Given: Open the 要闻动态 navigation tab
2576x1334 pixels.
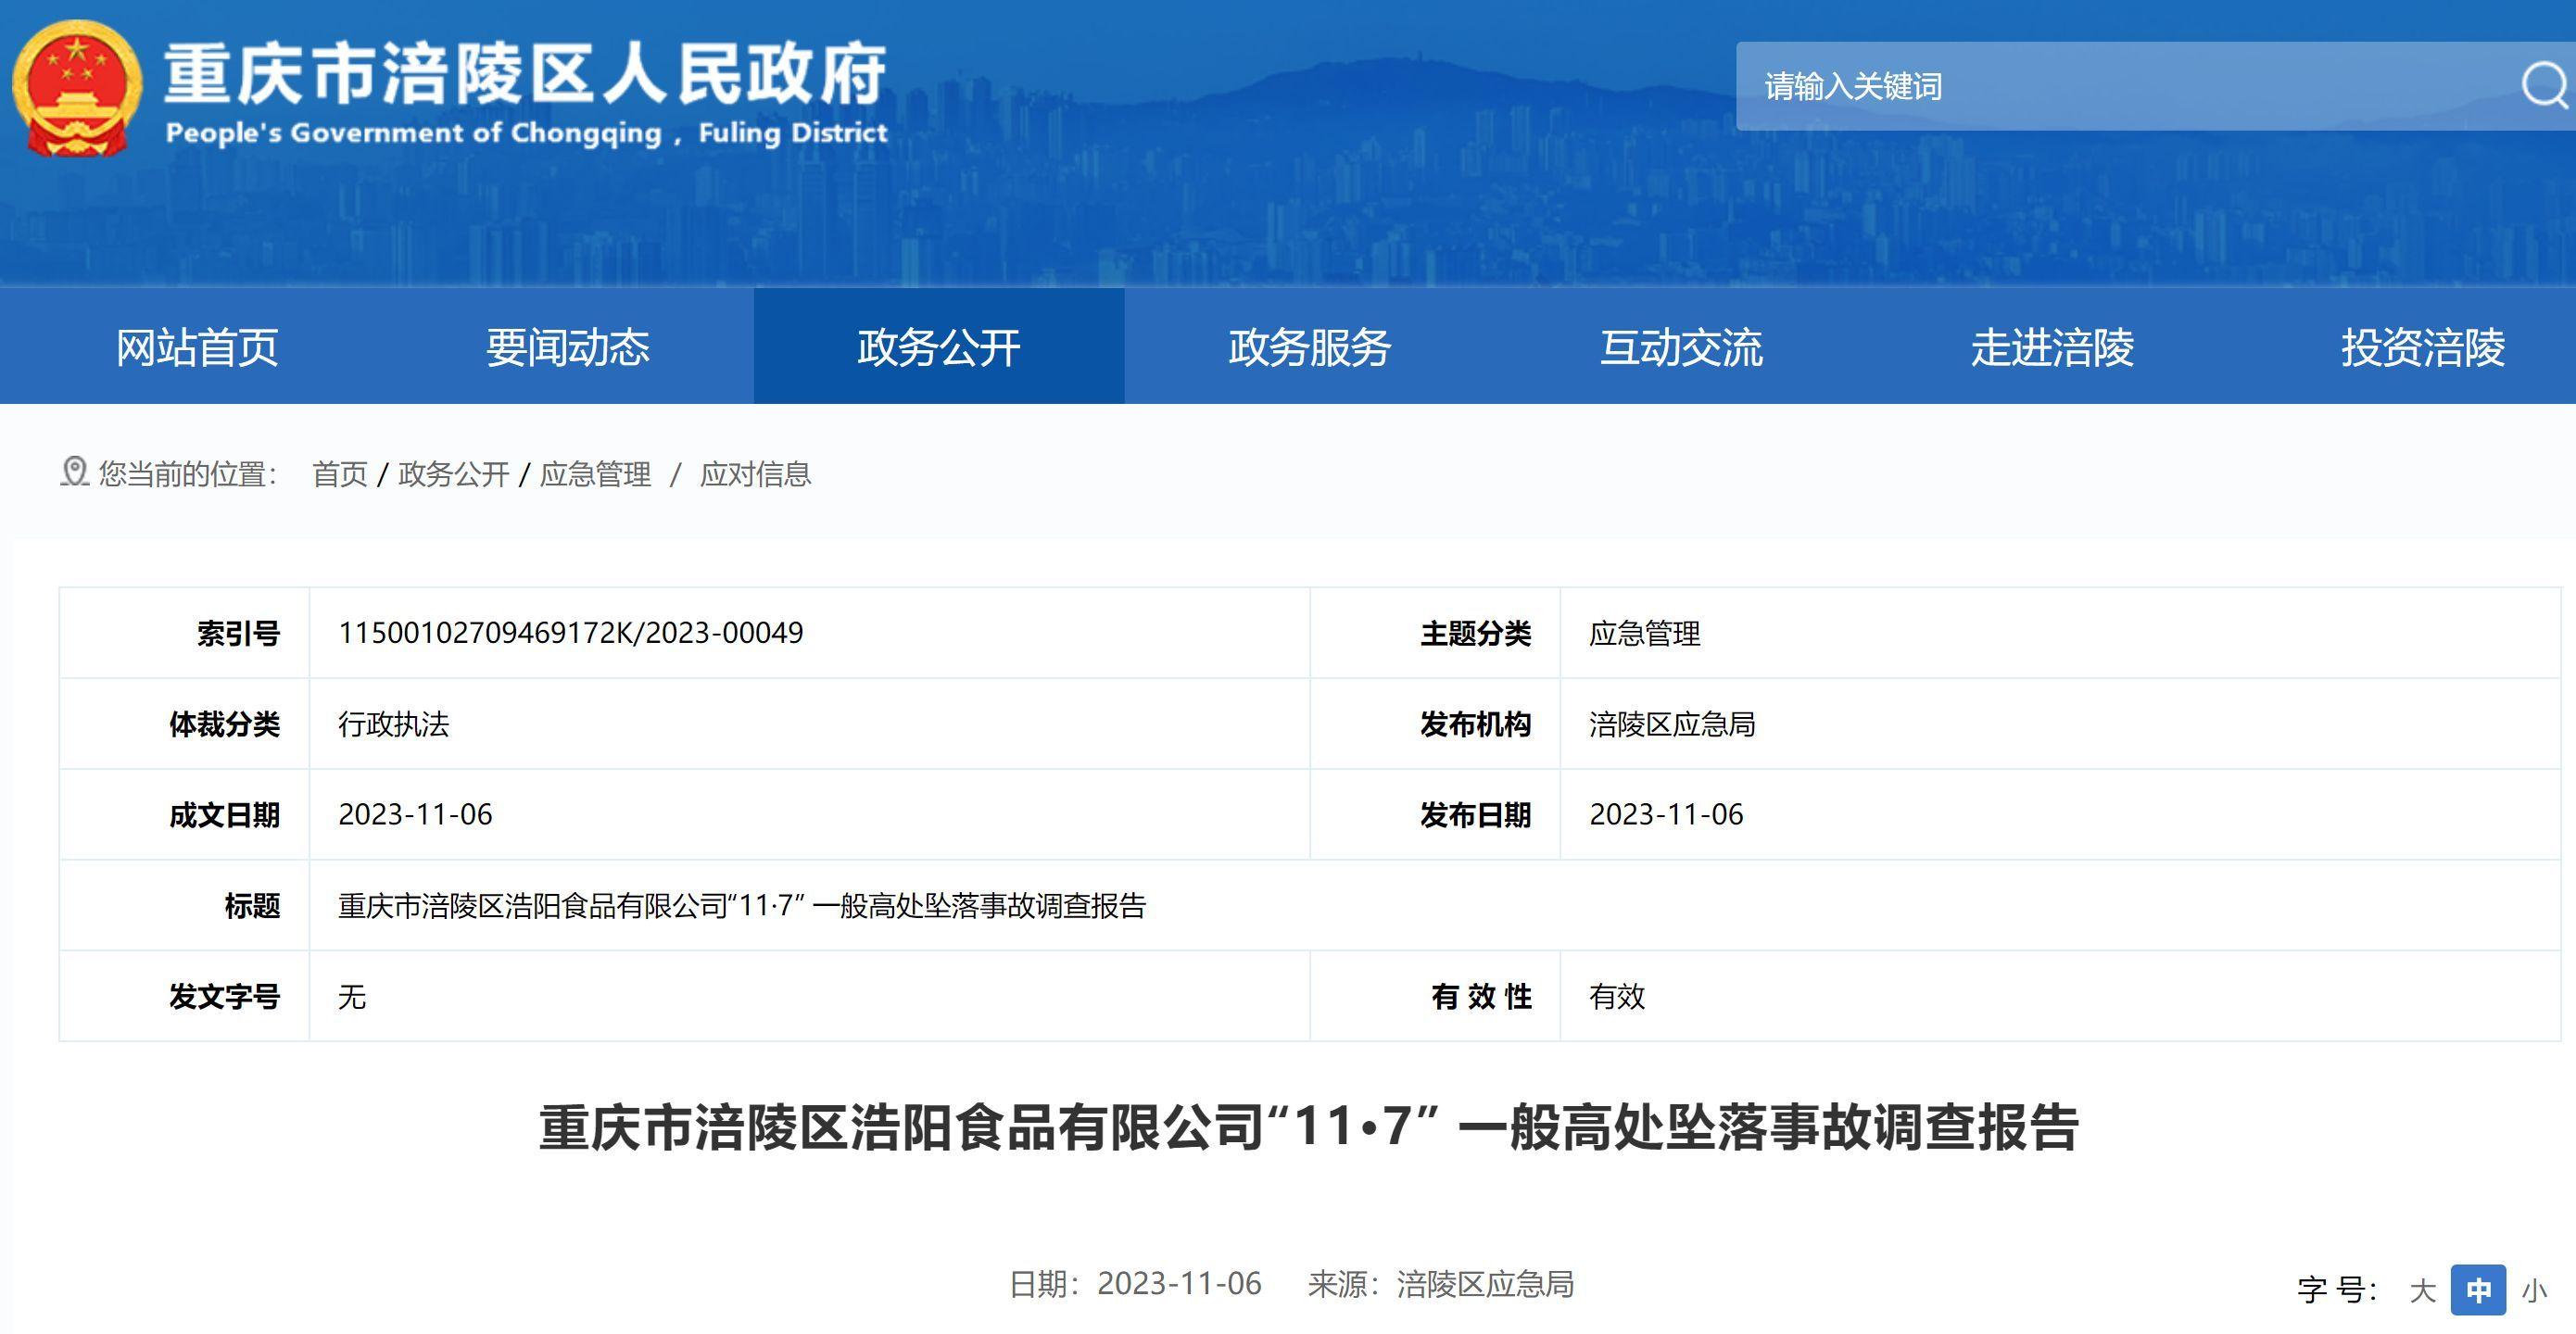Looking at the screenshot, I should click(x=568, y=347).
